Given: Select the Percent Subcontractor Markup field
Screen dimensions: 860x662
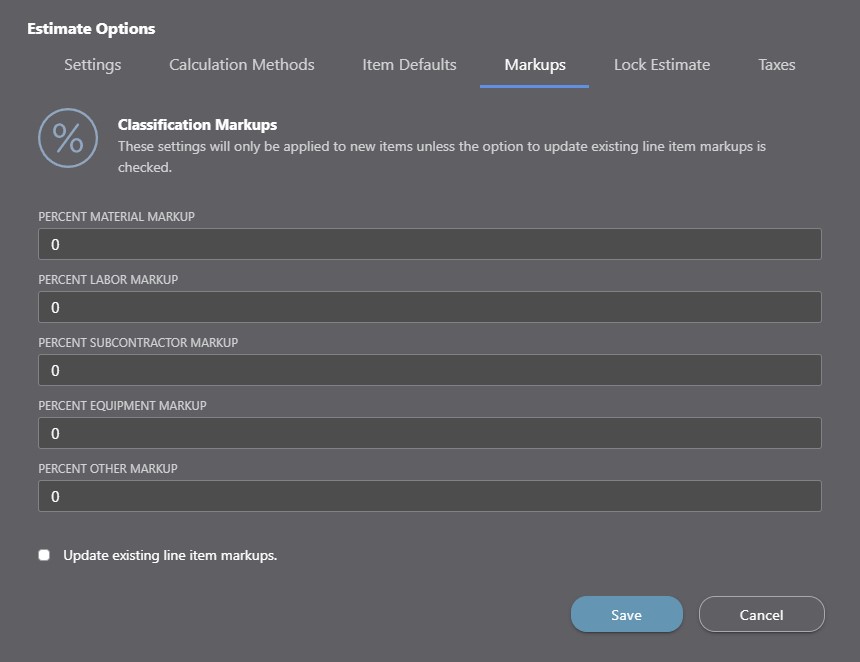Looking at the screenshot, I should [x=429, y=370].
